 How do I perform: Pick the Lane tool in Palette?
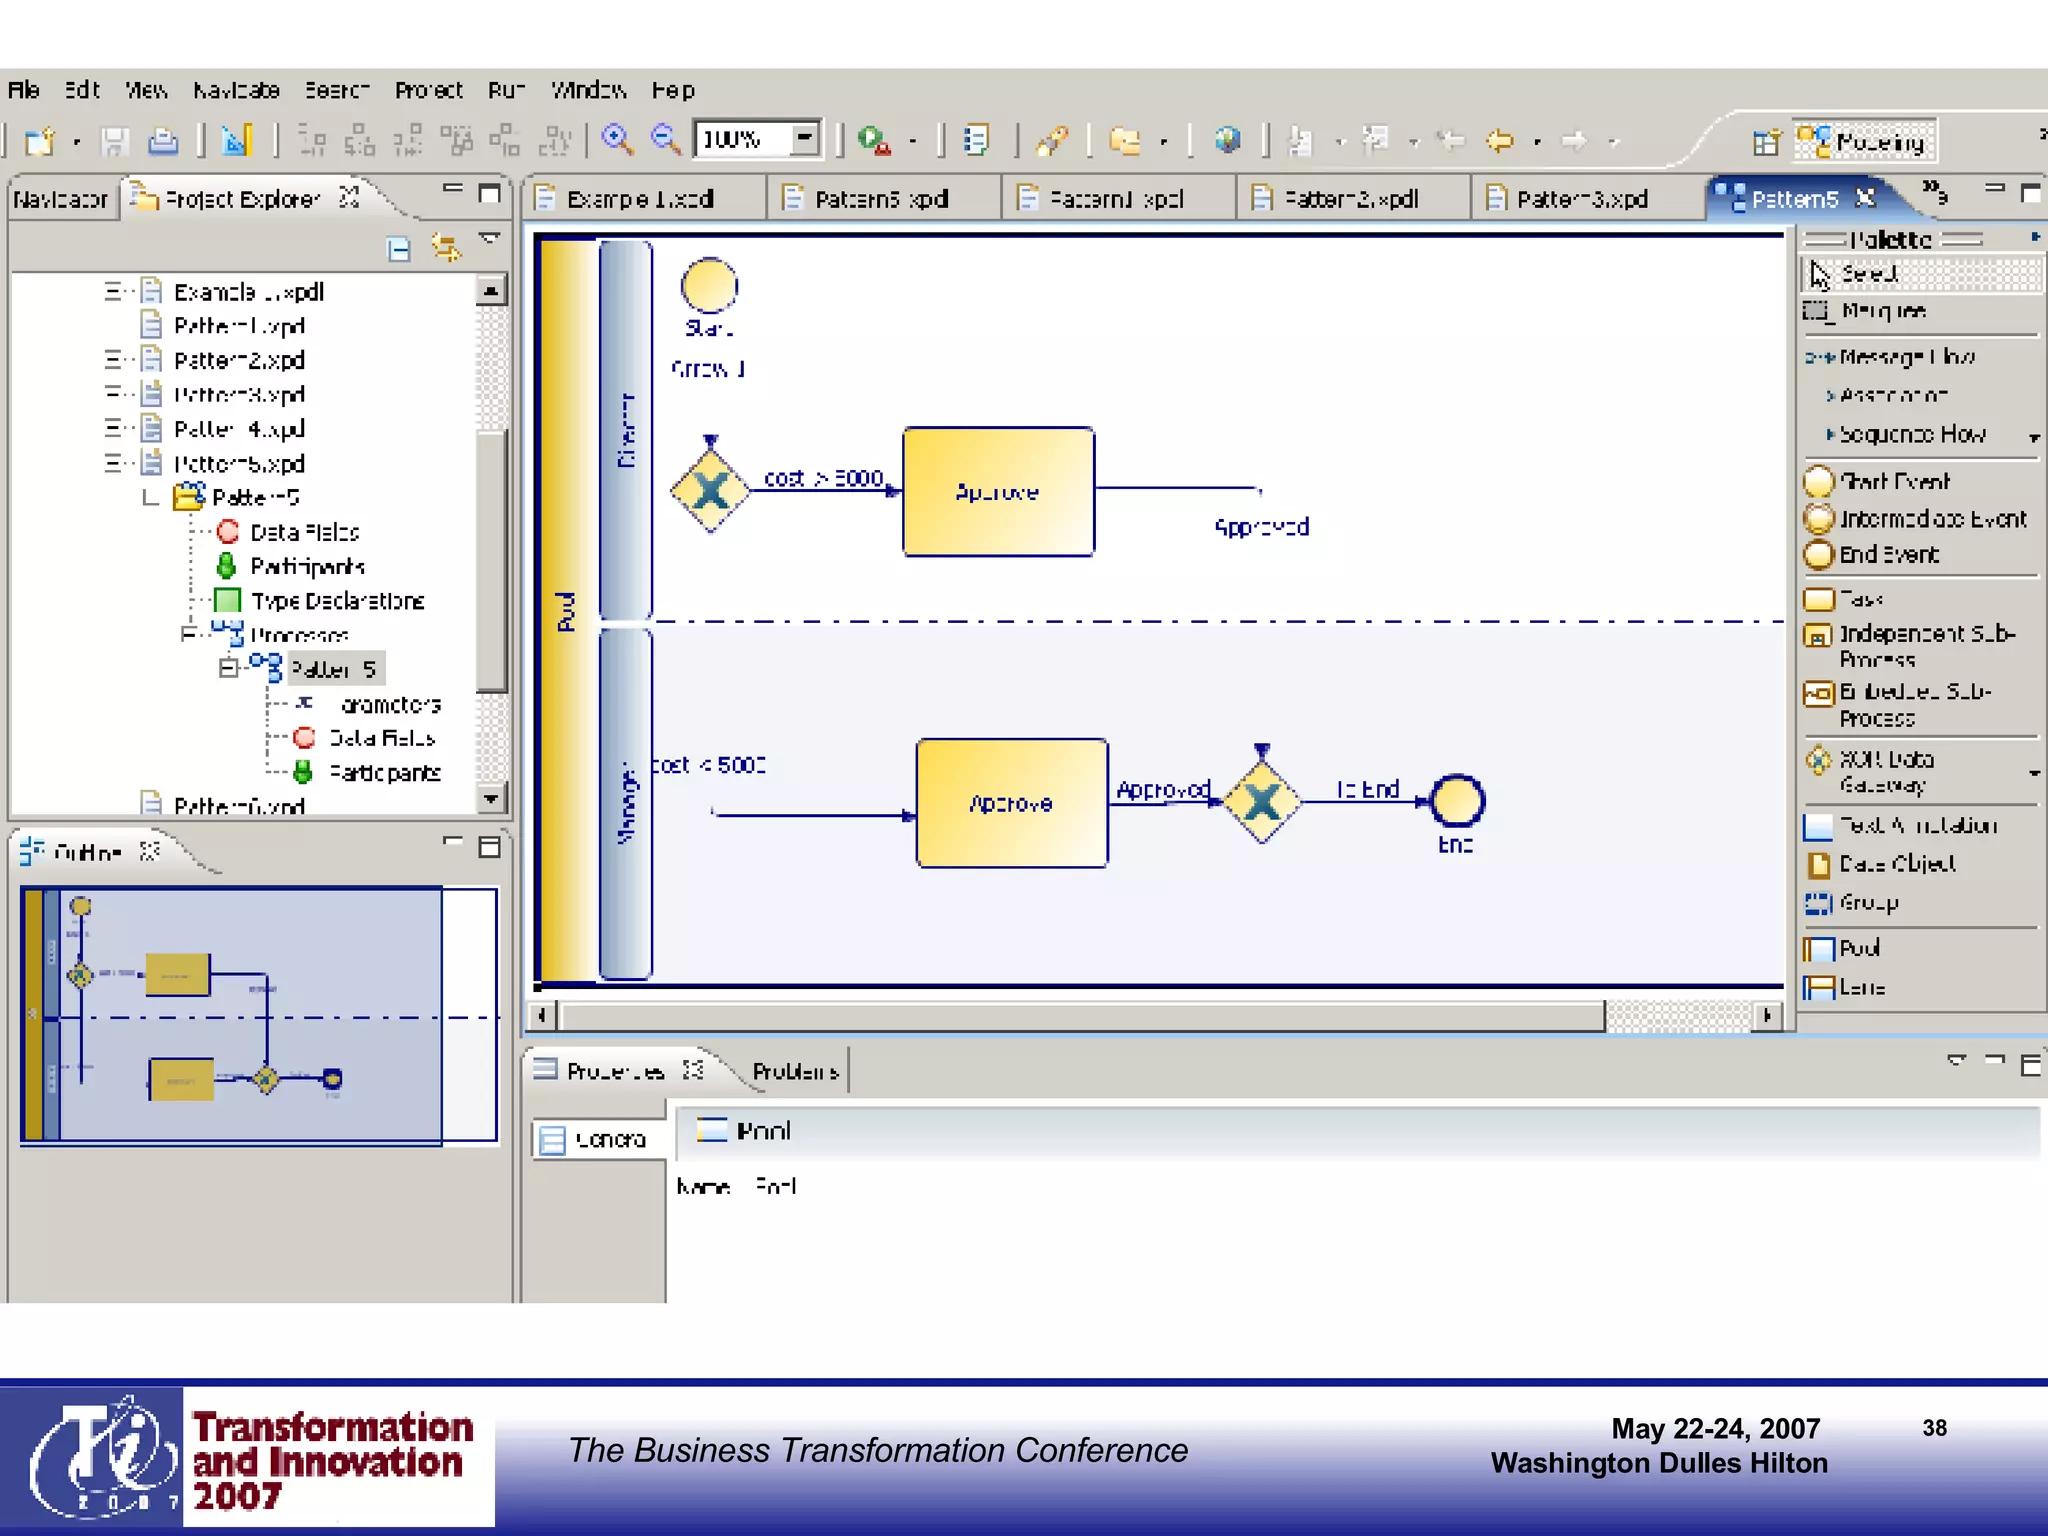pyautogui.click(x=1860, y=988)
